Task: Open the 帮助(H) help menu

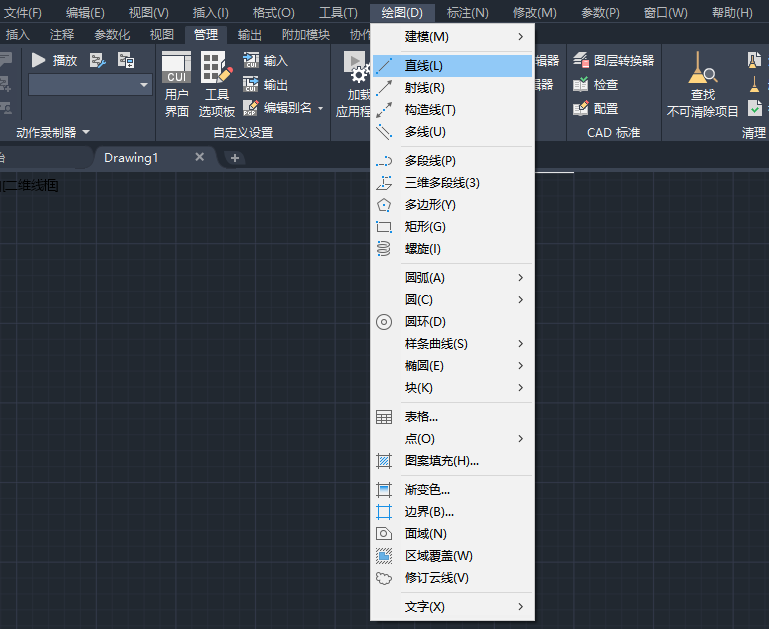Action: [x=732, y=13]
